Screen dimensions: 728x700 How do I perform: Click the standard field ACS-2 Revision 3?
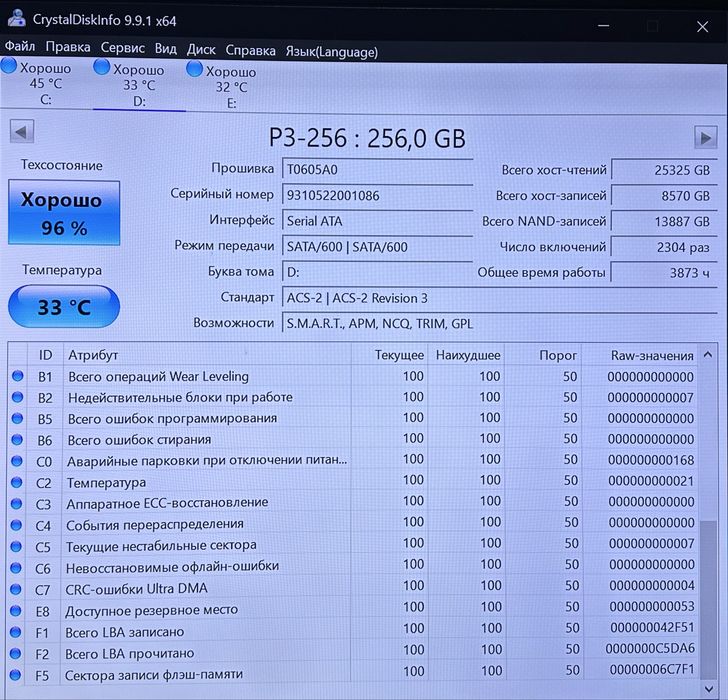coord(500,298)
